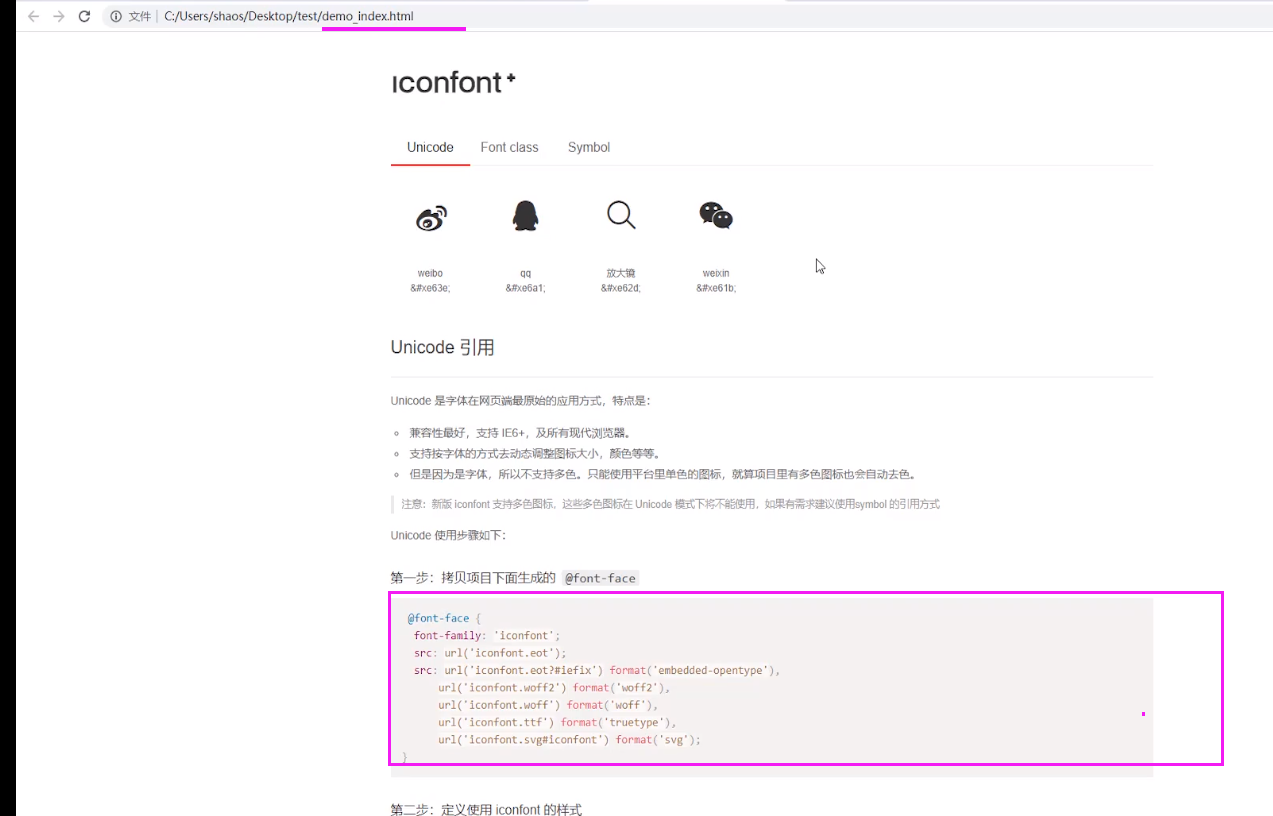This screenshot has width=1273, height=816.
Task: Click the address bar file URL
Action: coord(289,17)
